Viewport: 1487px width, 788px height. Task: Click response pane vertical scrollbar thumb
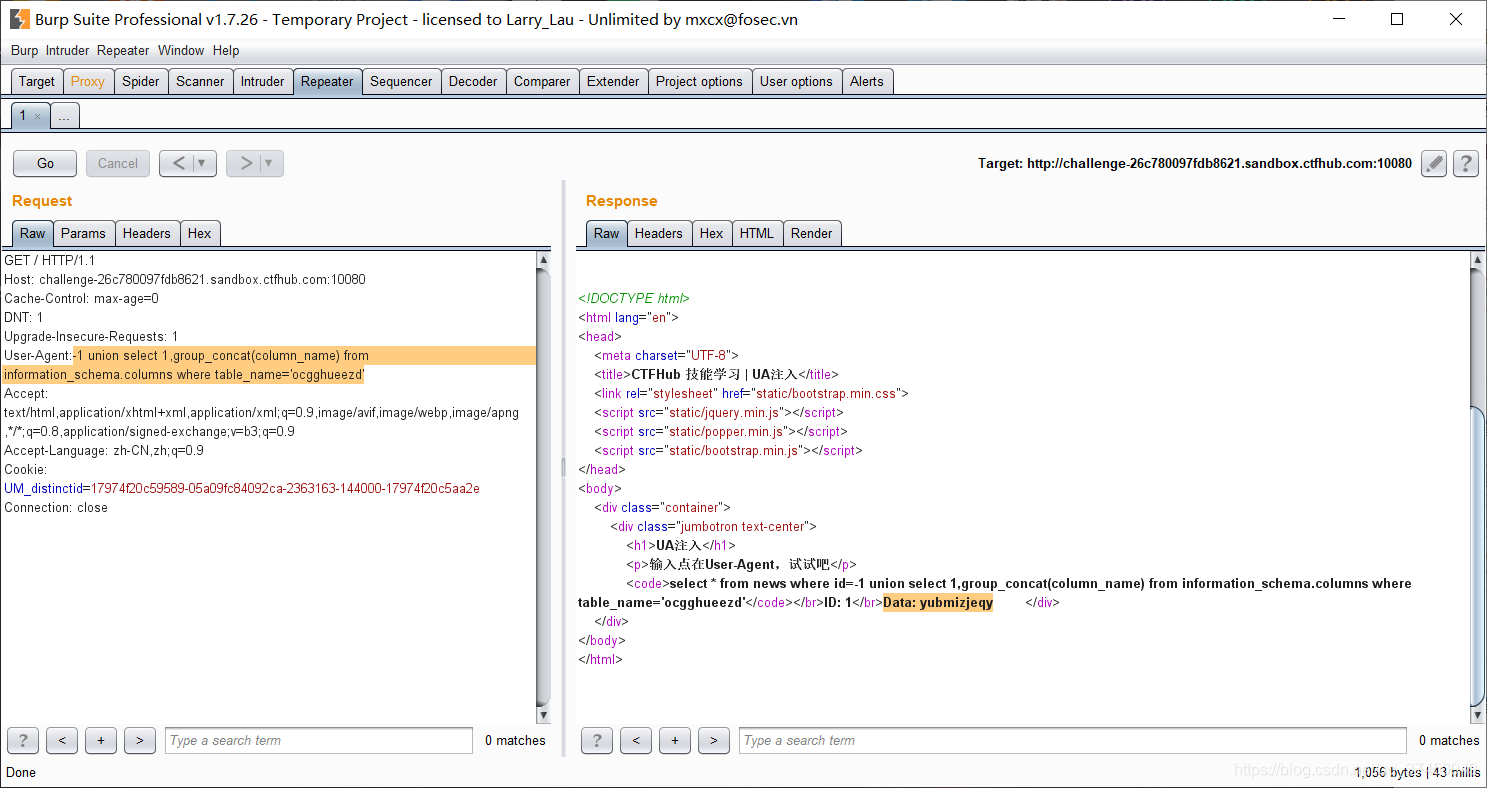[1478, 555]
